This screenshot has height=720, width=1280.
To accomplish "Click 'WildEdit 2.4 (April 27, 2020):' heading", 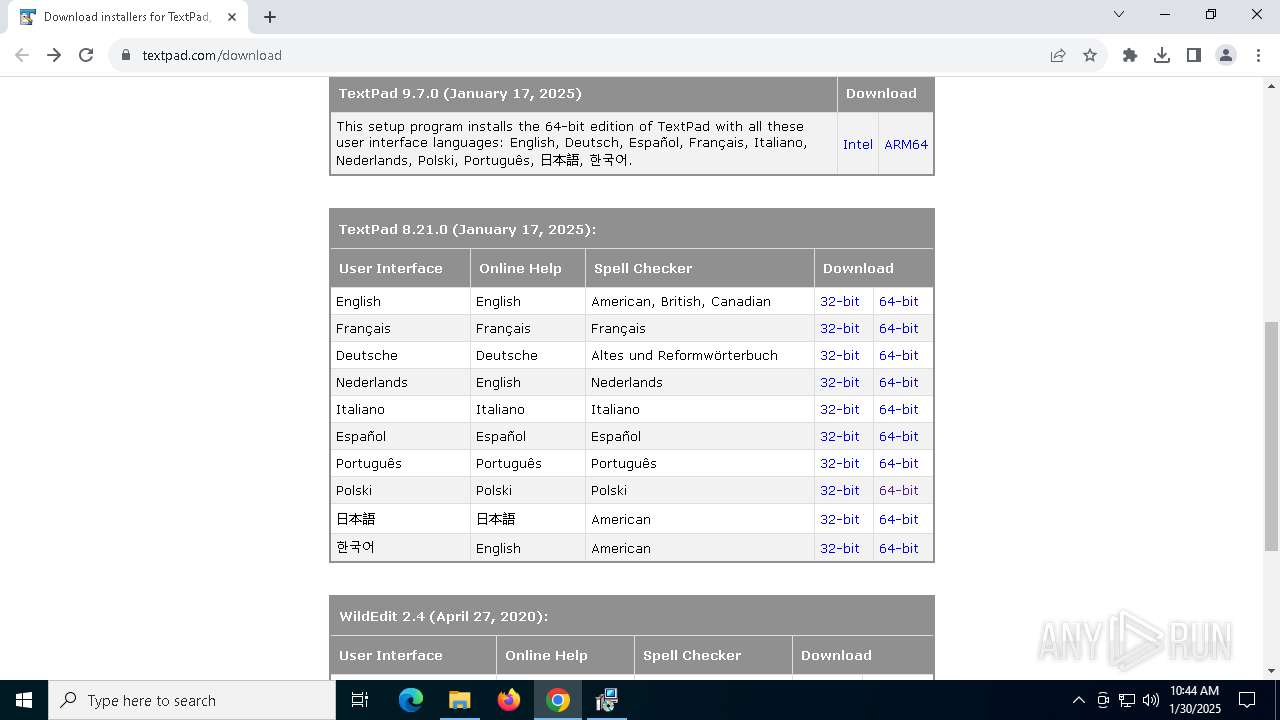I will (443, 616).
